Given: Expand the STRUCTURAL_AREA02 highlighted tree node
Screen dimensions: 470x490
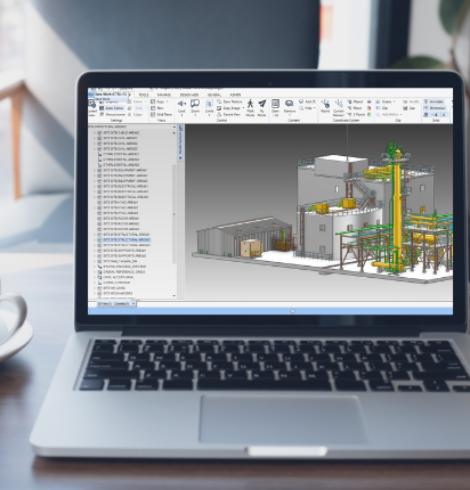Looking at the screenshot, I should (x=95, y=240).
